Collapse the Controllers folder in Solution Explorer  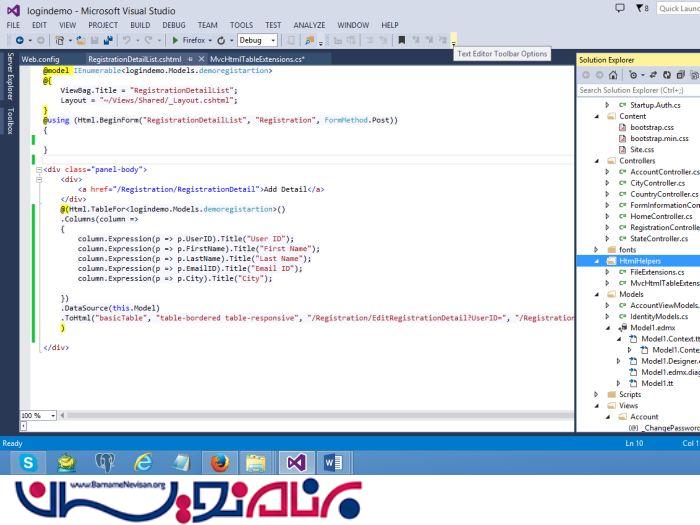[598, 160]
